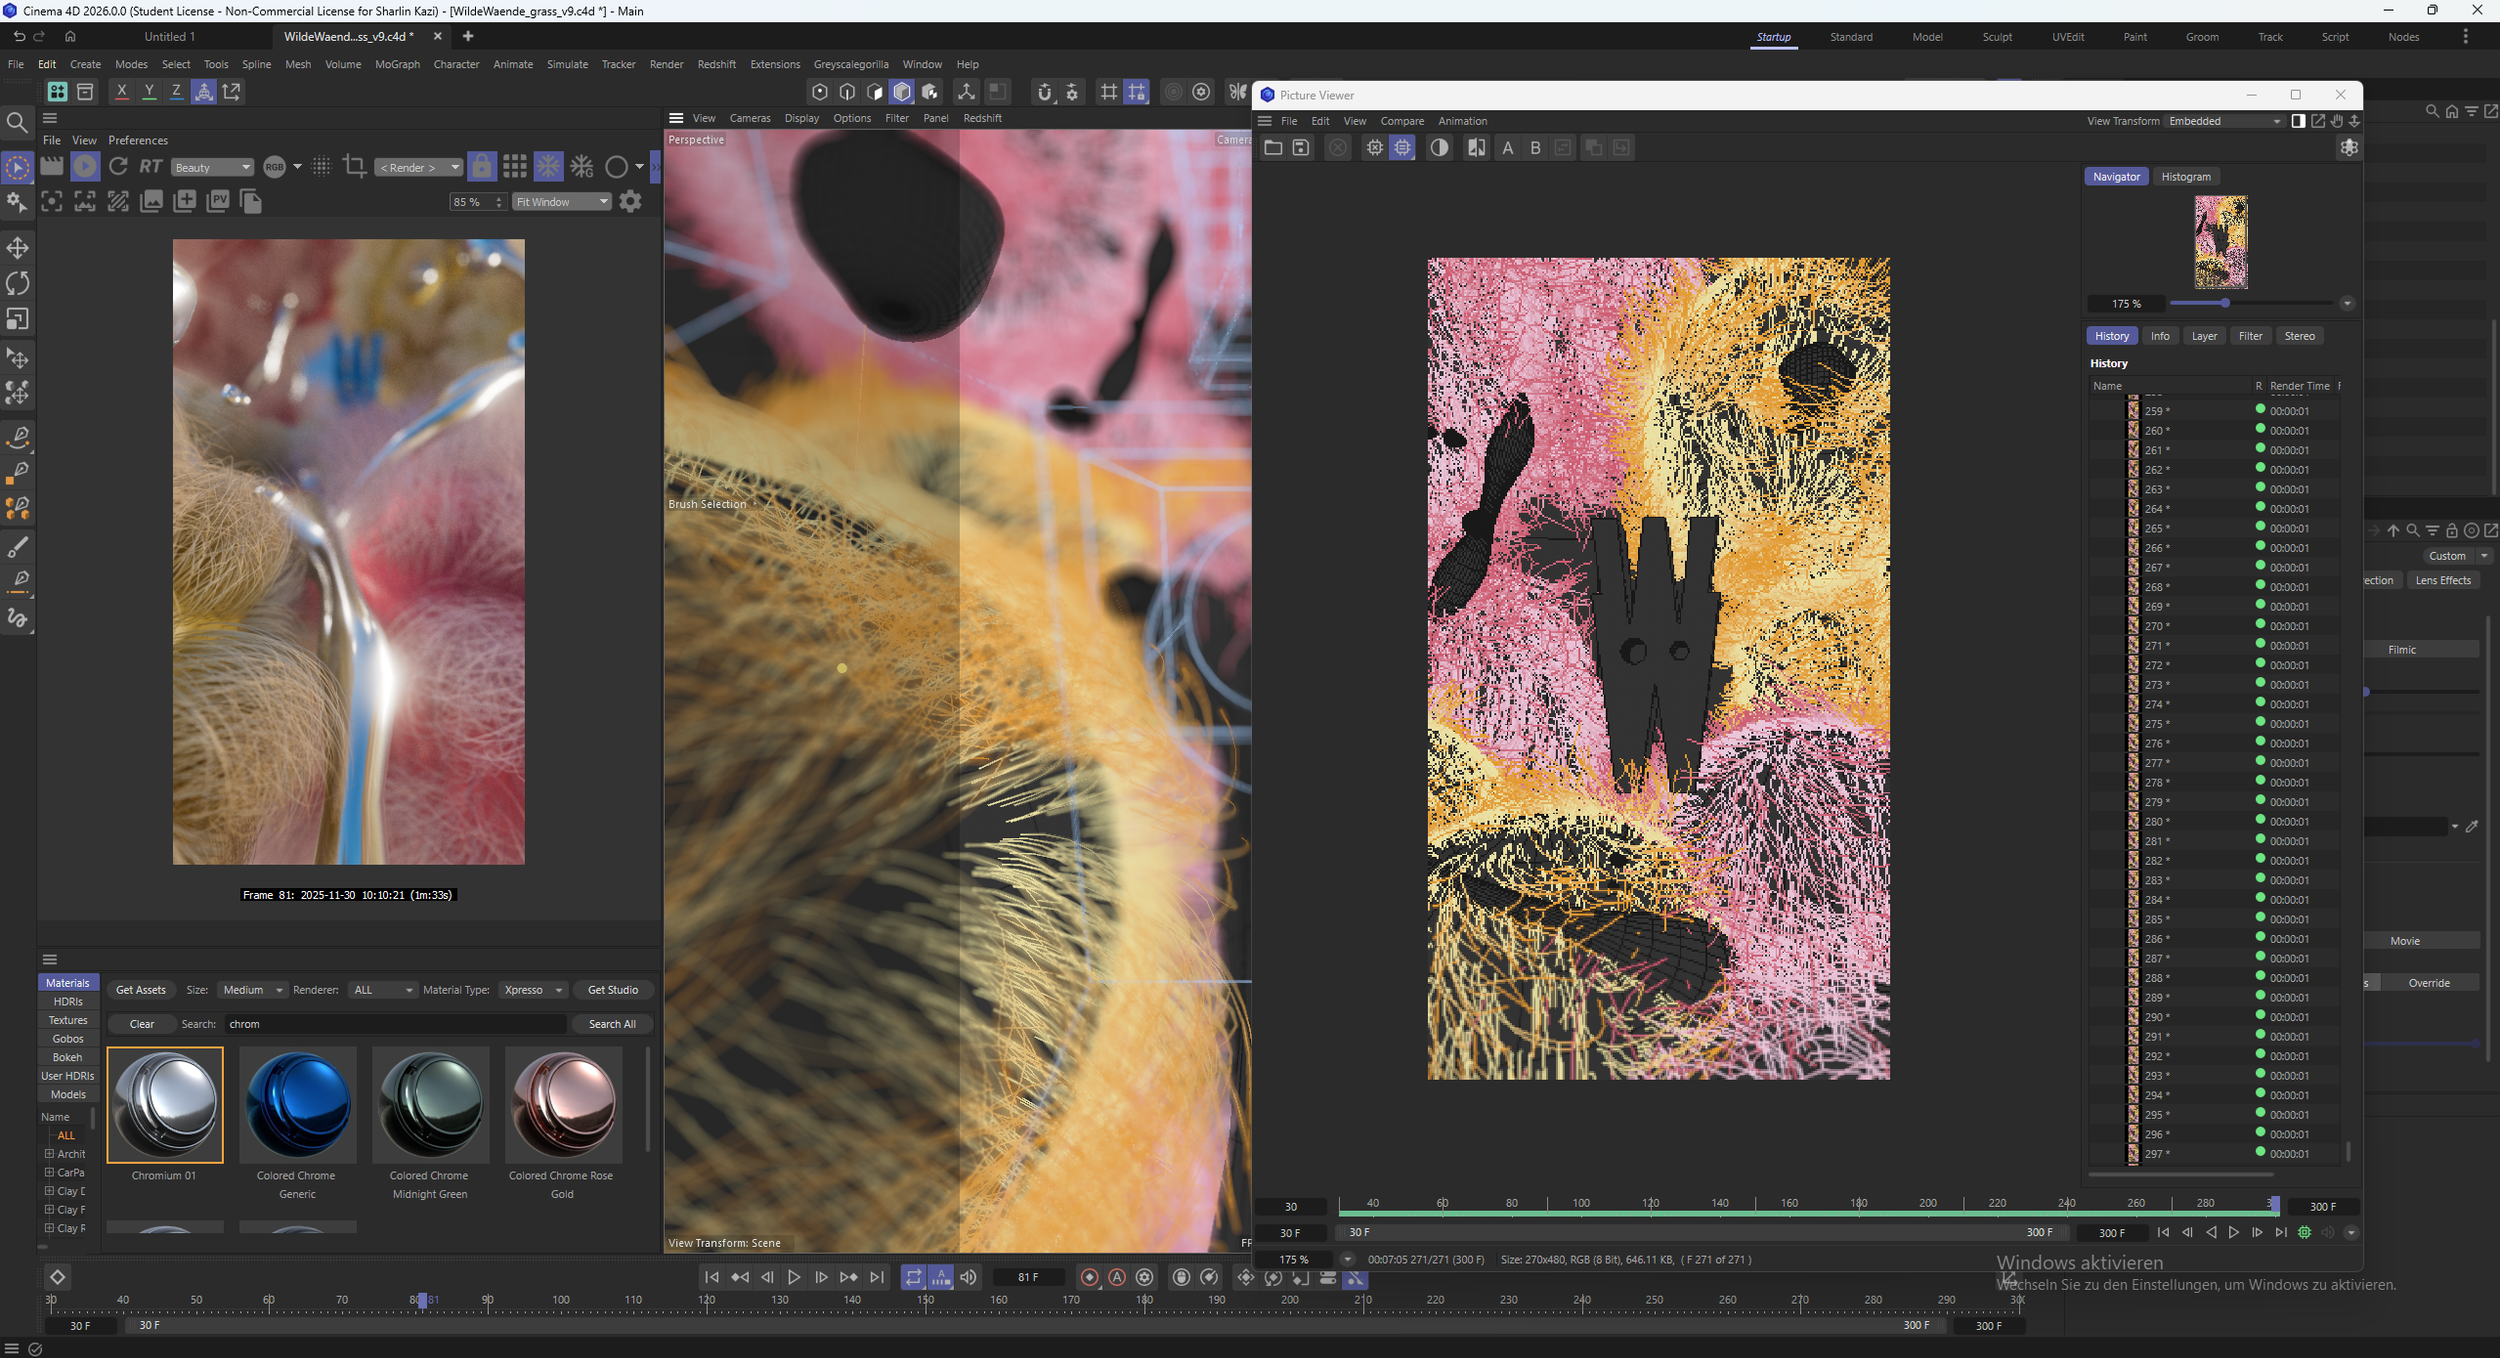Open the Beauty AOV dropdown
The width and height of the screenshot is (2500, 1358).
212,167
